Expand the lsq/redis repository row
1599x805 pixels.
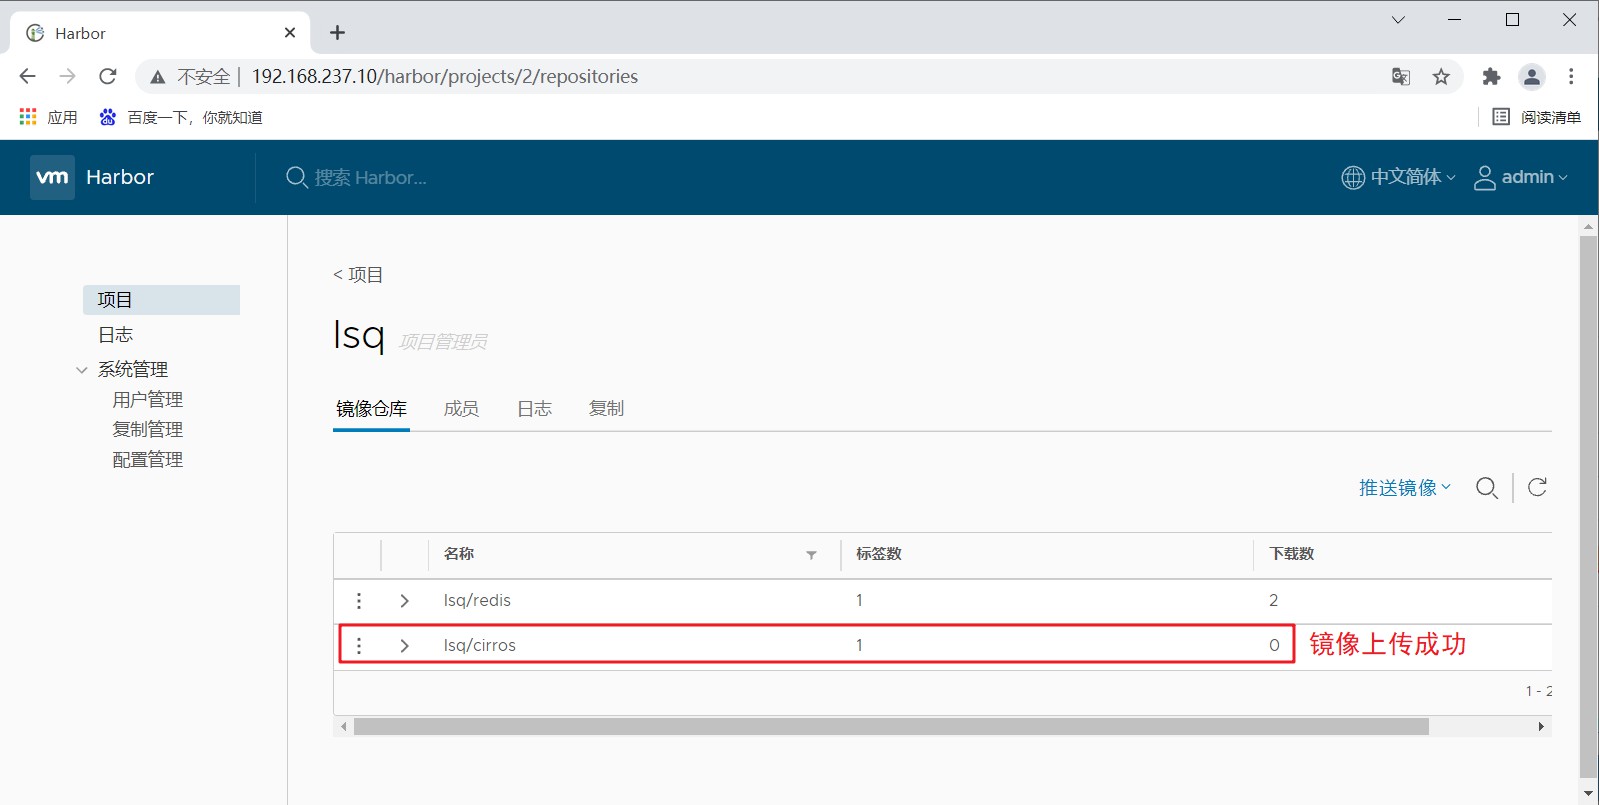[x=404, y=600]
